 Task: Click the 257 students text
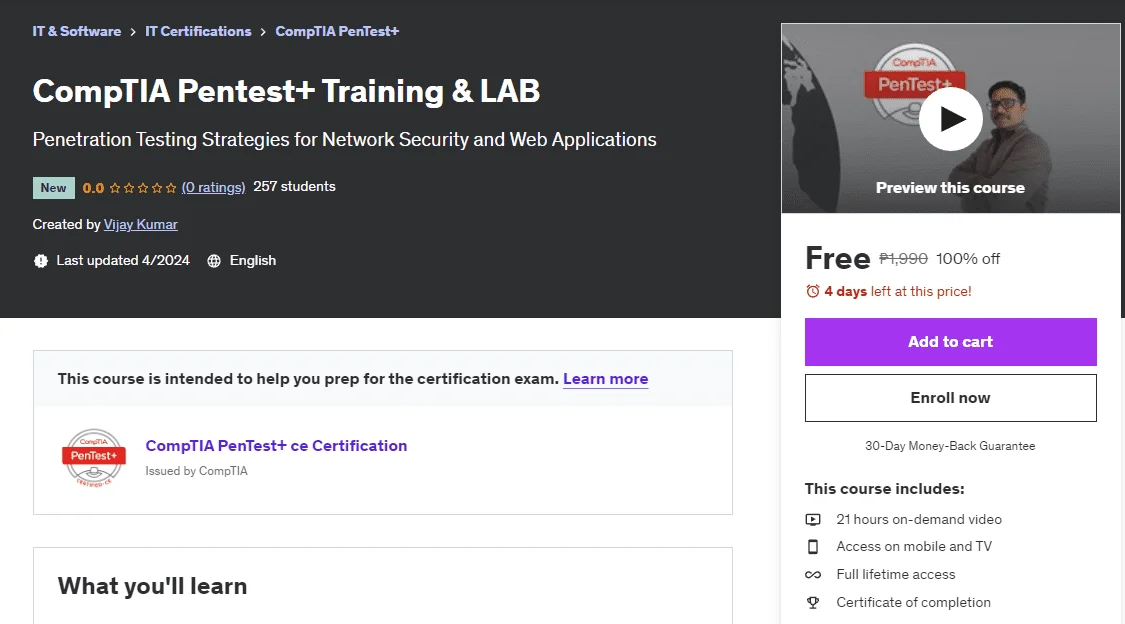point(294,186)
